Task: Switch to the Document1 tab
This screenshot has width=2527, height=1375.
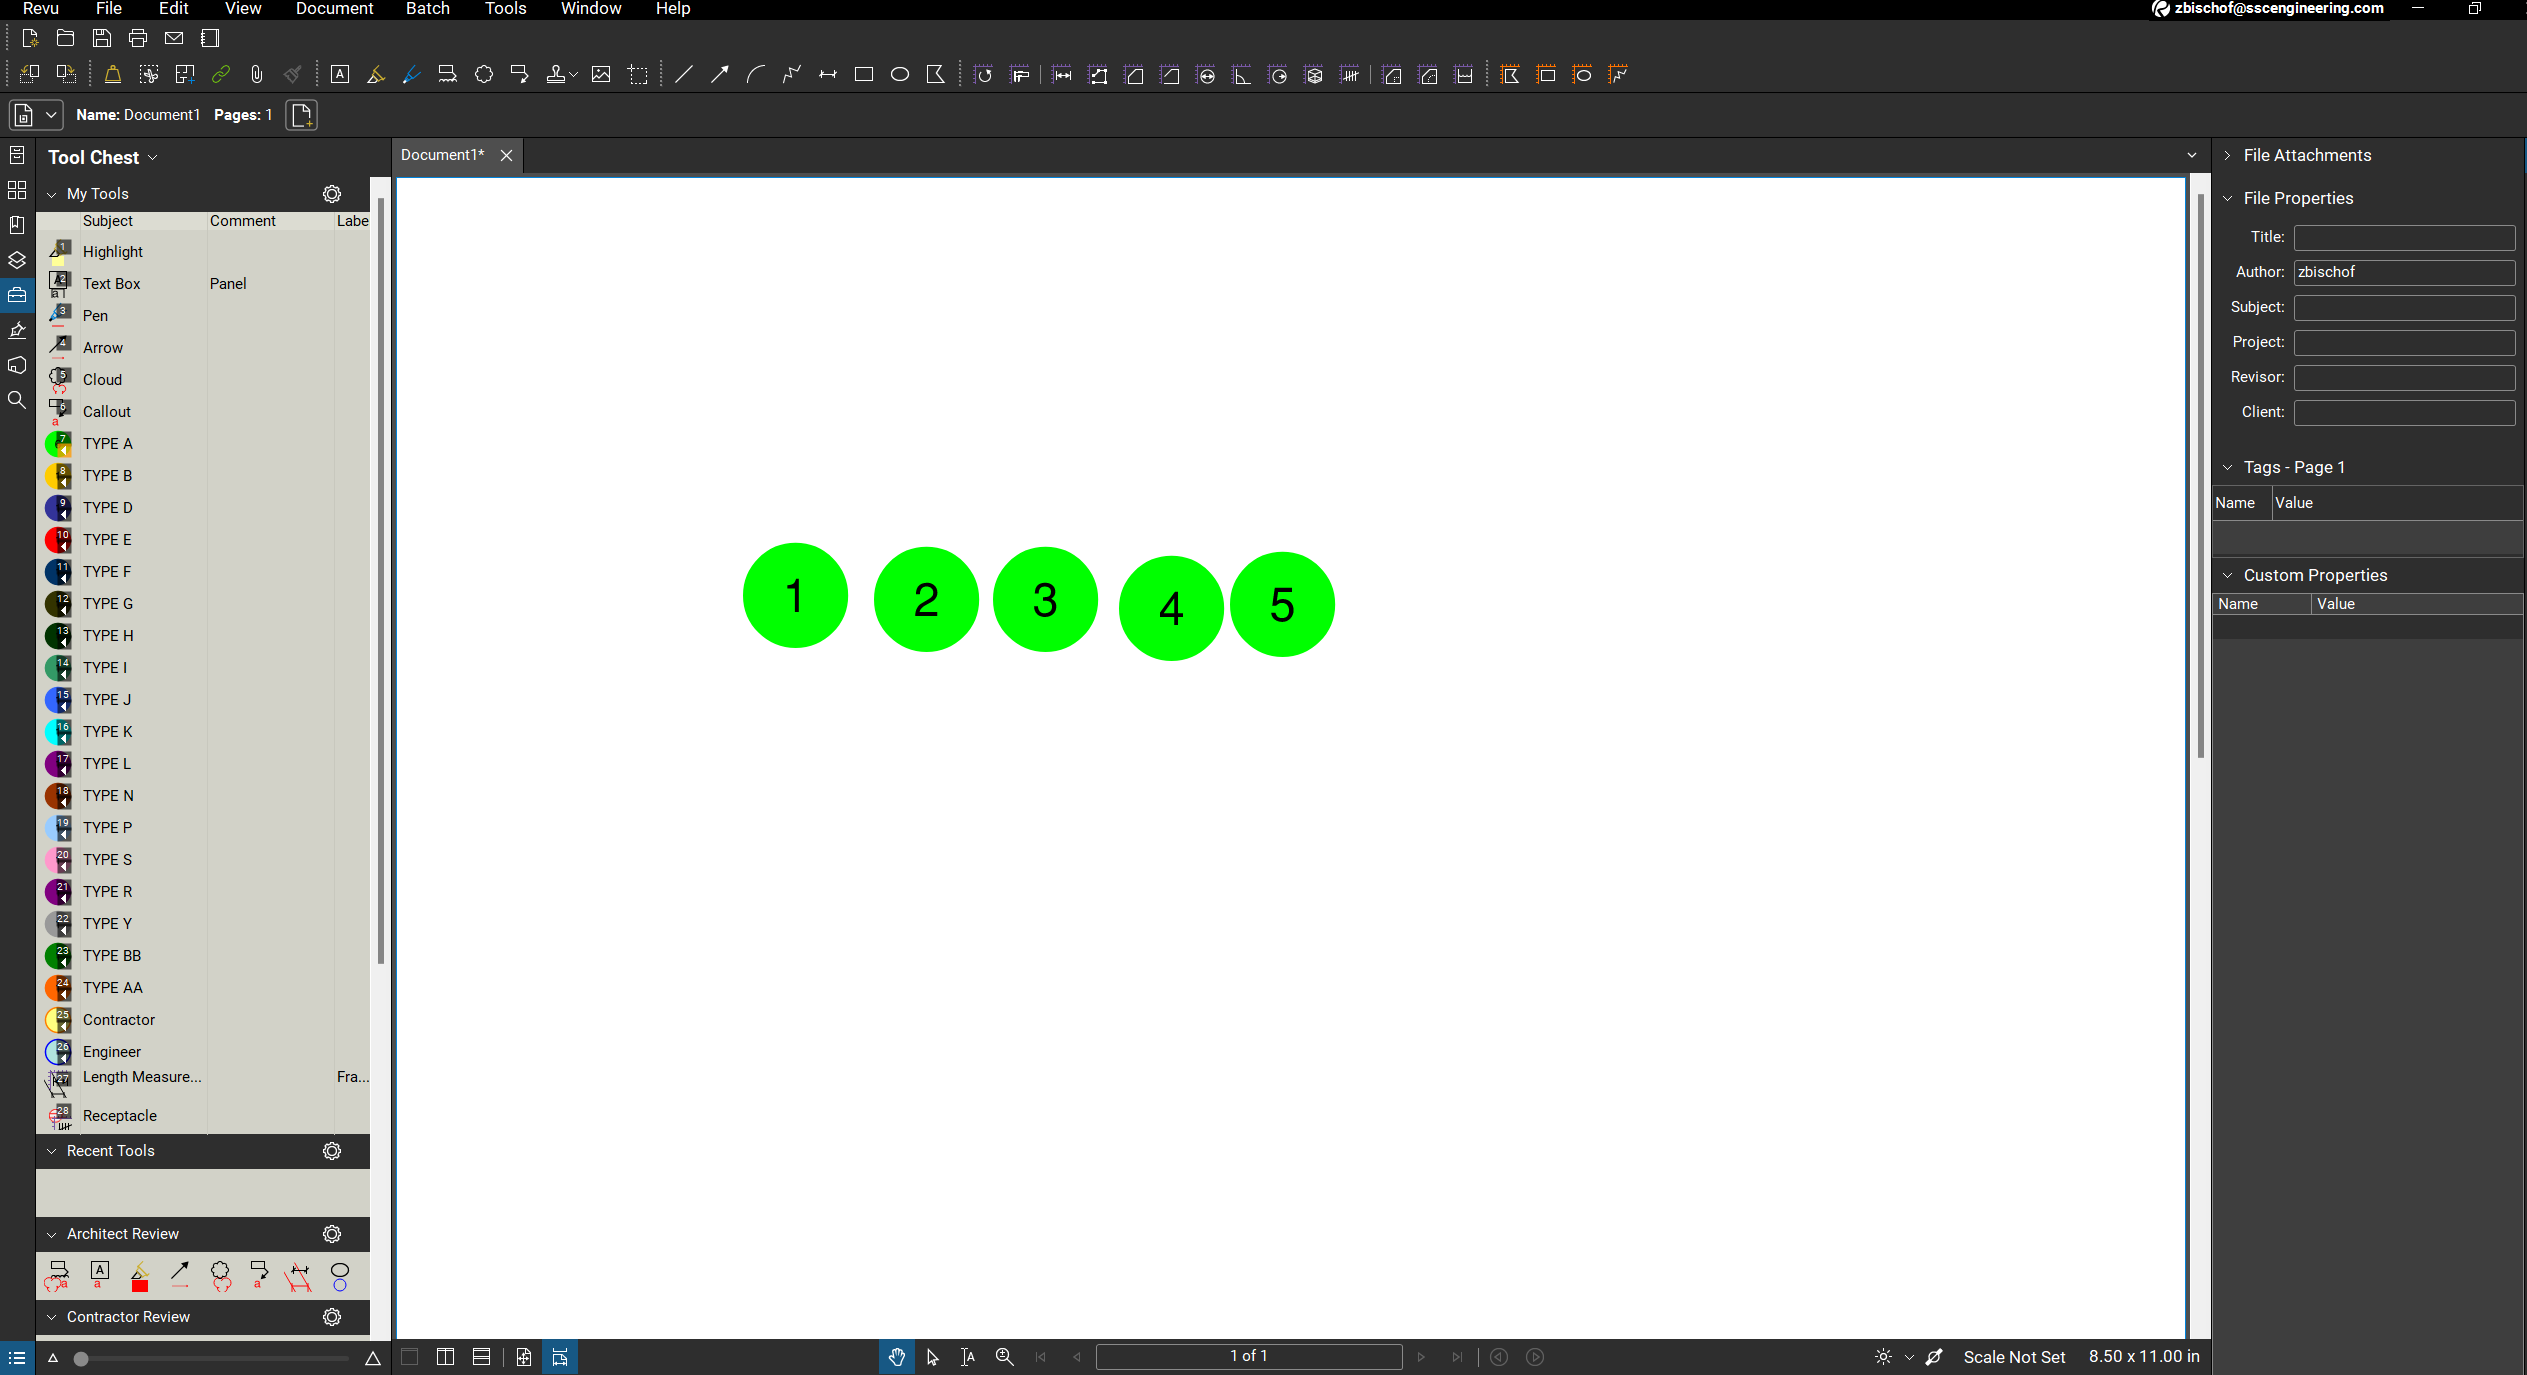Action: (441, 155)
